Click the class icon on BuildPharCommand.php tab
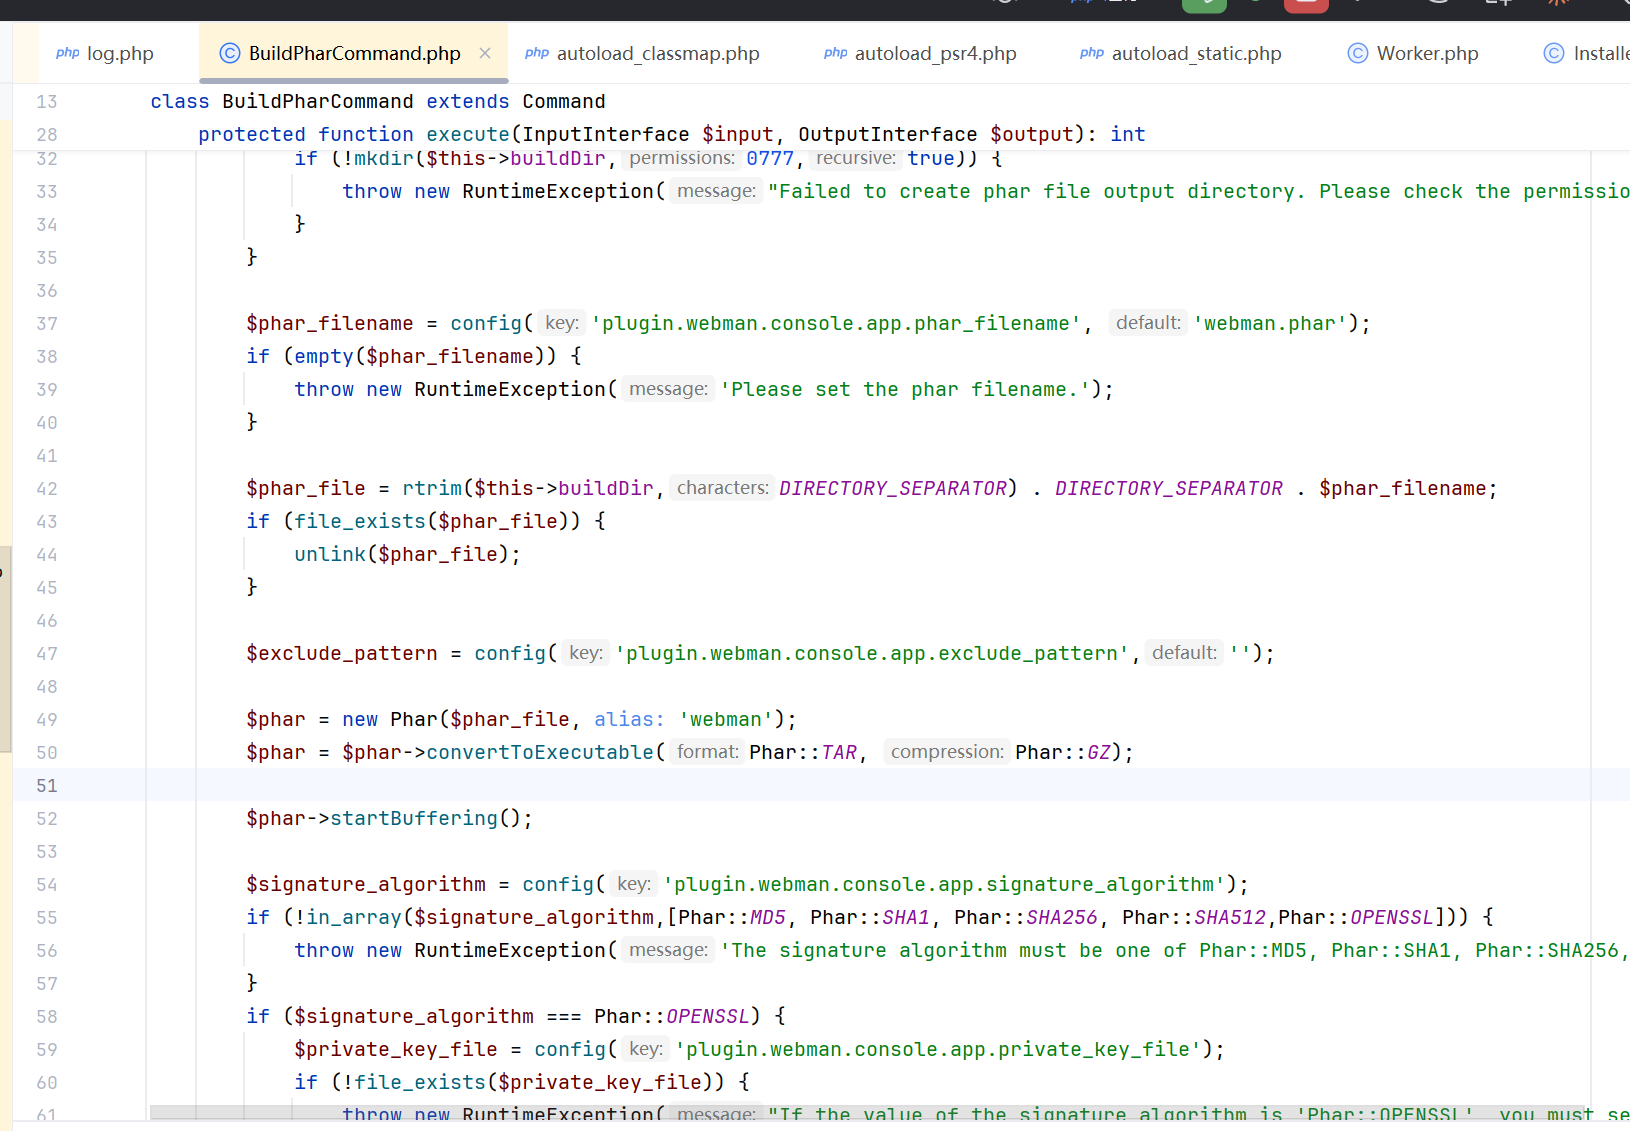Screen dimensions: 1630x1131 230,53
